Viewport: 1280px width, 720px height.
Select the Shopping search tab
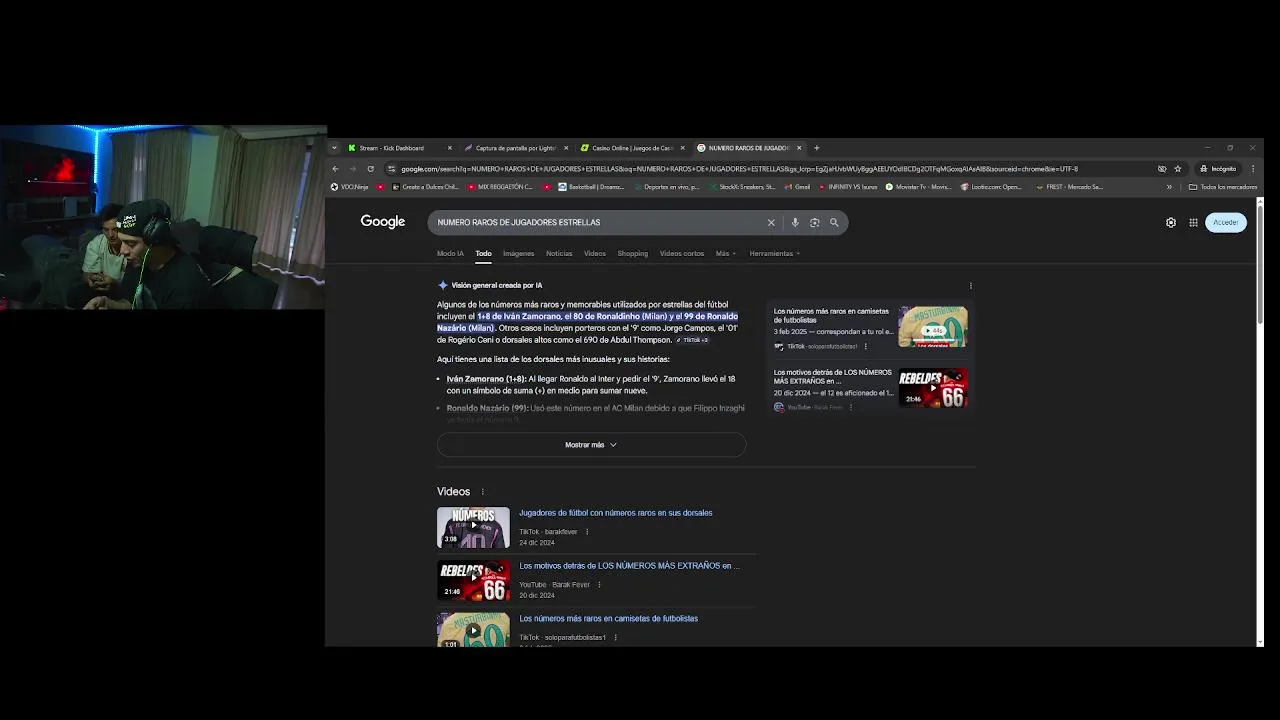pos(632,254)
